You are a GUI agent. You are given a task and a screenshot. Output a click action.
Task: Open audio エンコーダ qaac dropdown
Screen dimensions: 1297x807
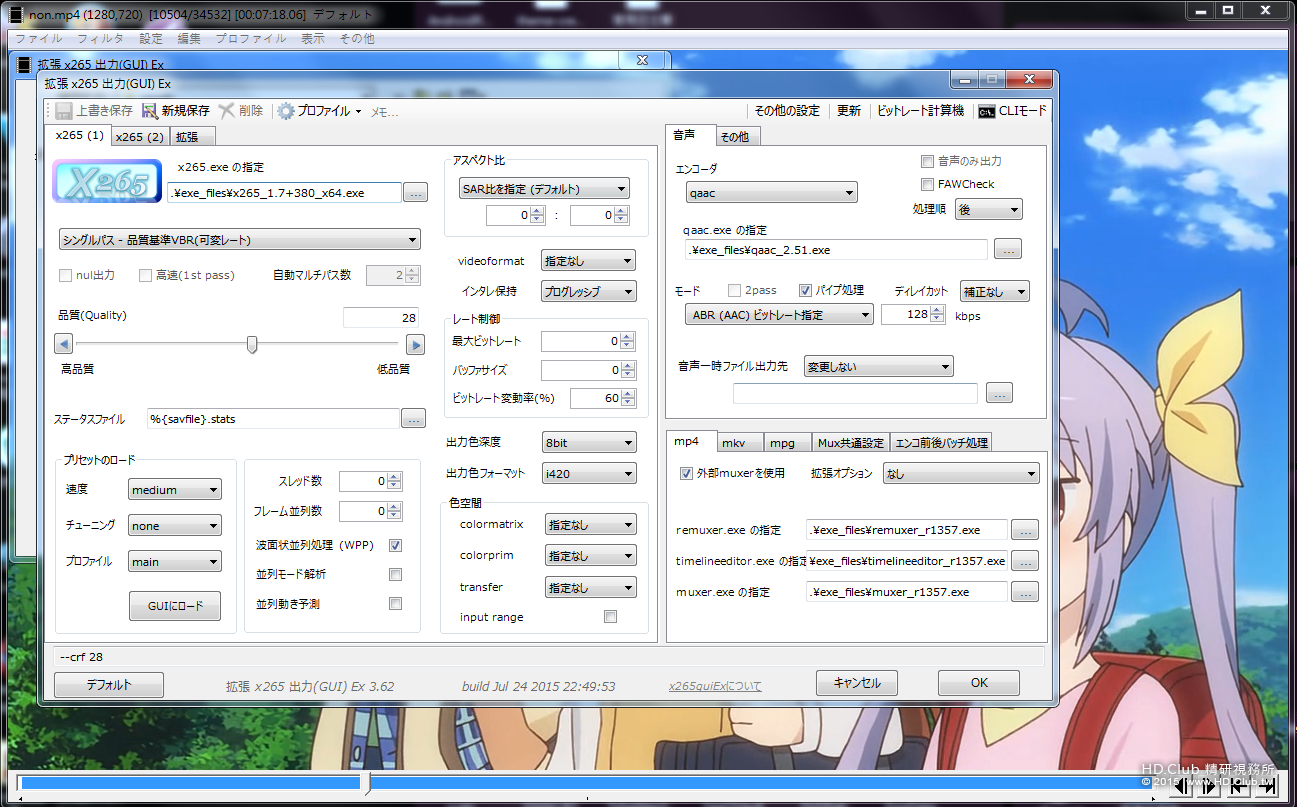771,192
